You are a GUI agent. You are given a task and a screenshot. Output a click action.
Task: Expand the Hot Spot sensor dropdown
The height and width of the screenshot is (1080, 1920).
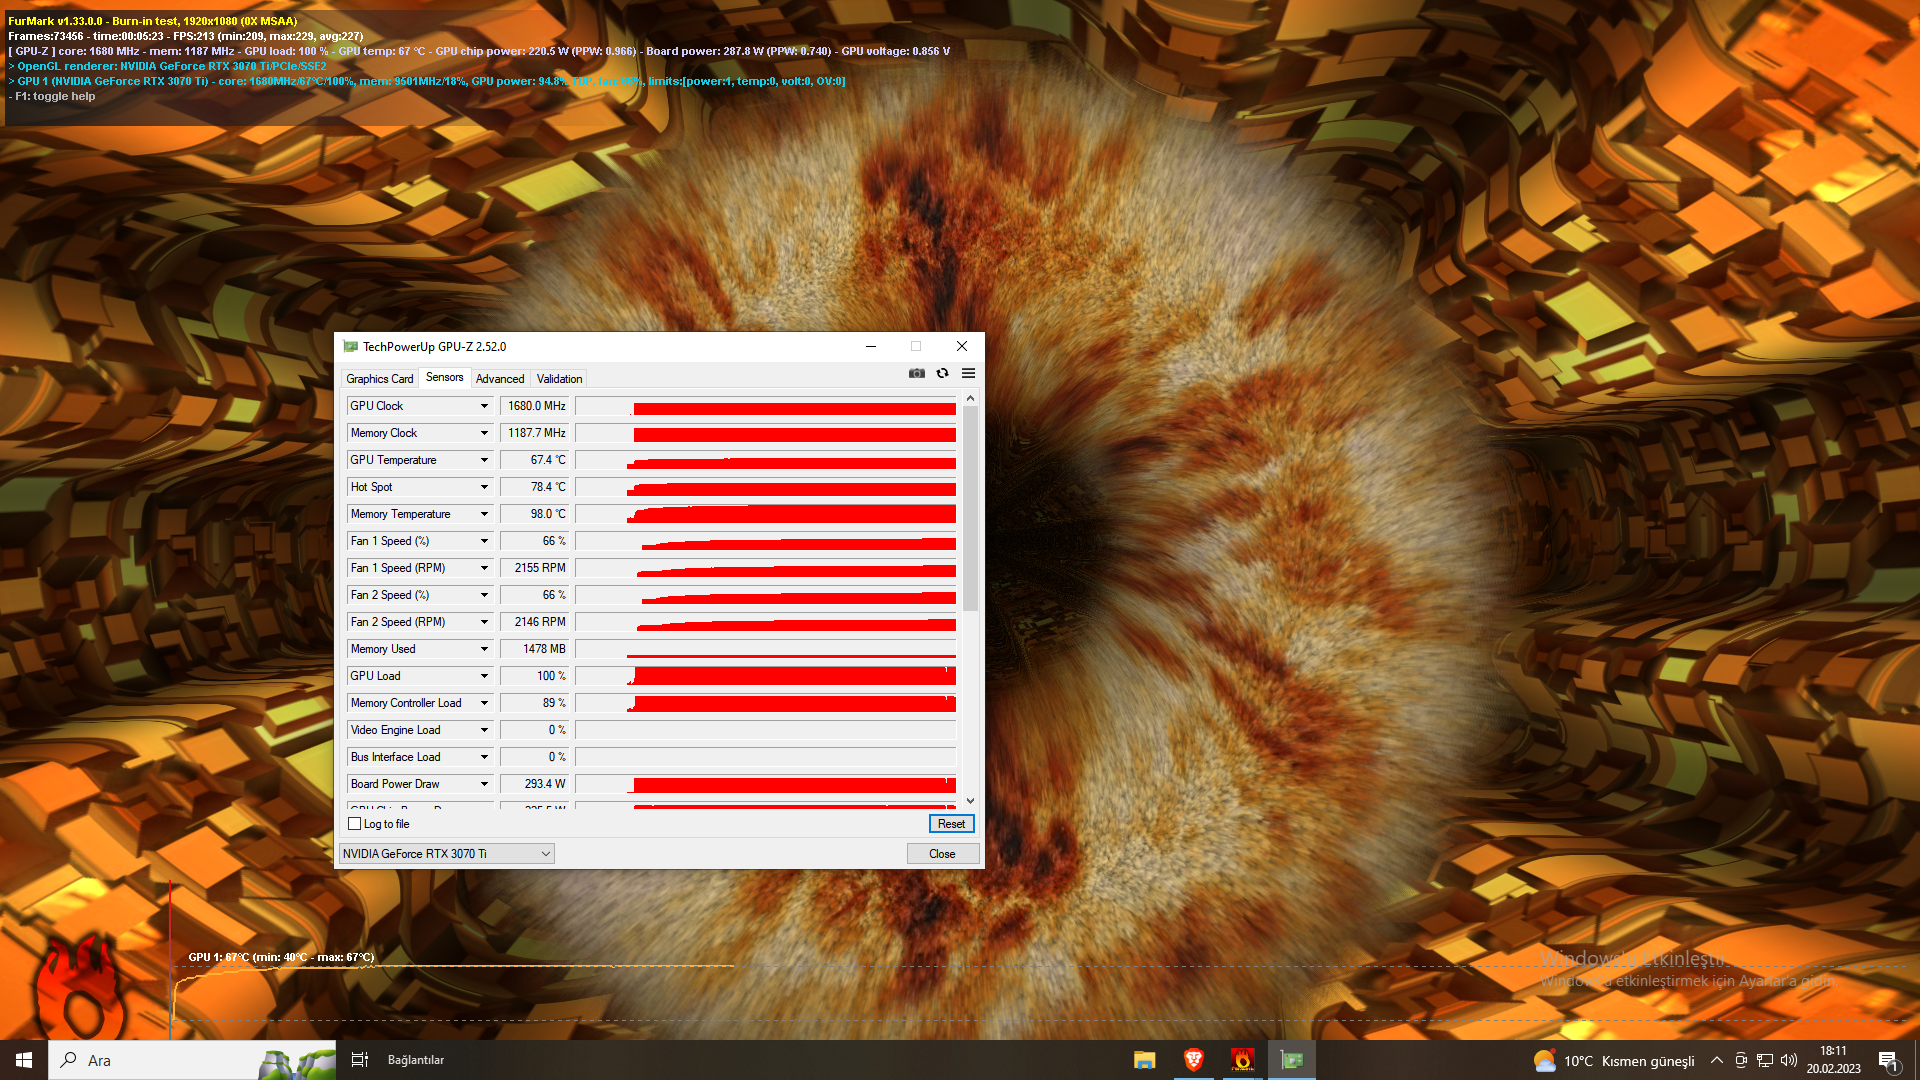pyautogui.click(x=484, y=487)
